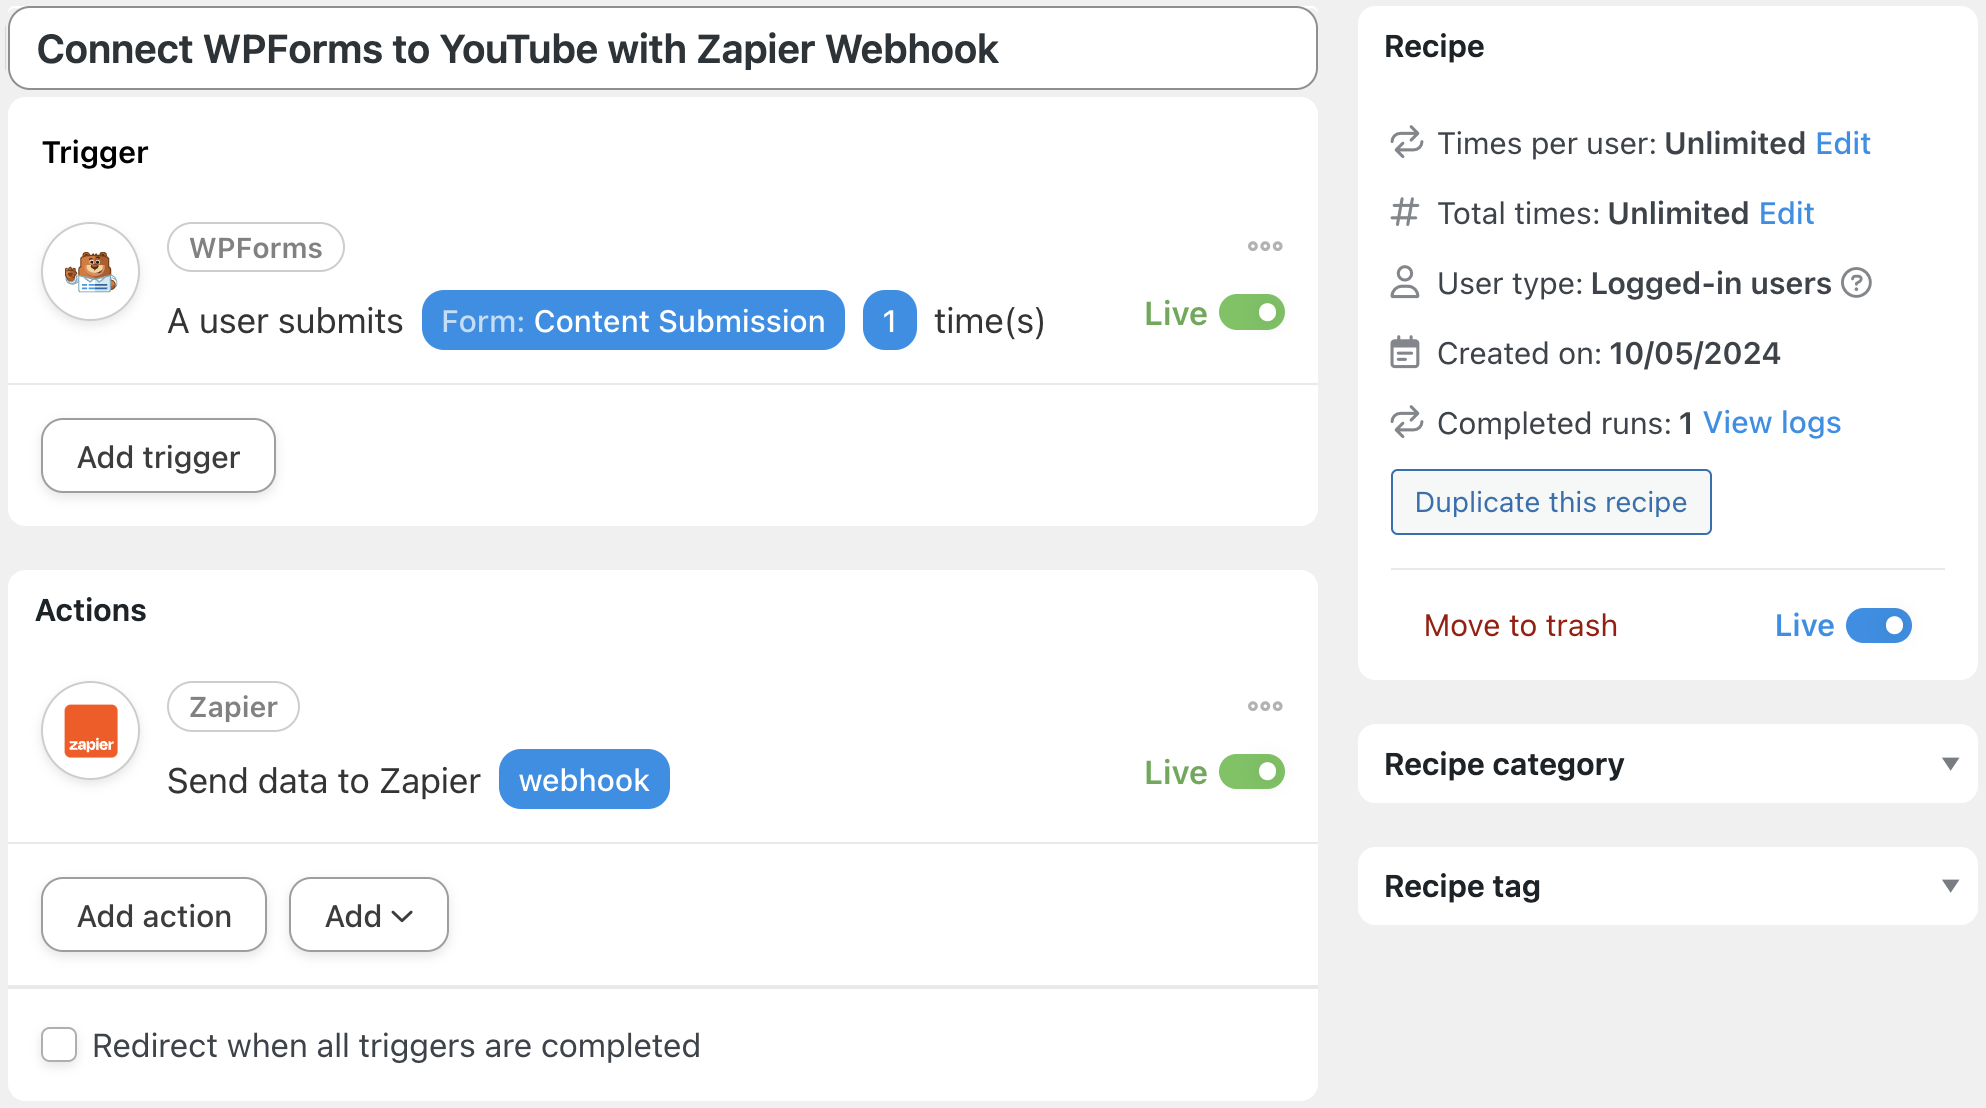Screen dimensions: 1986x1108
Task: Expand the Recipe tag panel
Action: click(1949, 886)
